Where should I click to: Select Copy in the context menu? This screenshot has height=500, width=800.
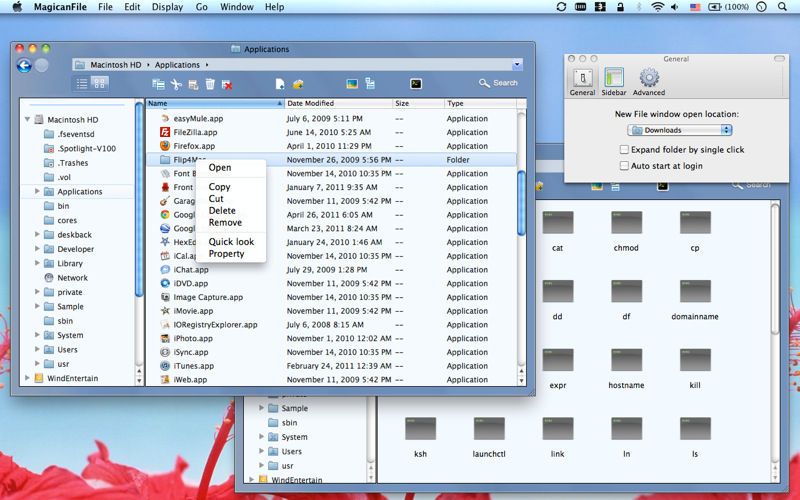pos(219,187)
